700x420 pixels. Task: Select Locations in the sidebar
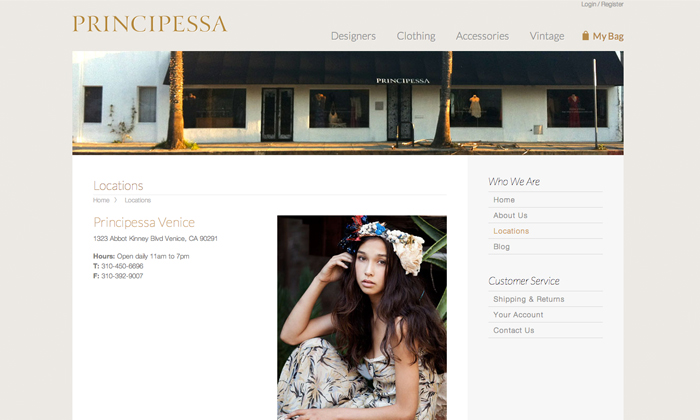pyautogui.click(x=511, y=231)
